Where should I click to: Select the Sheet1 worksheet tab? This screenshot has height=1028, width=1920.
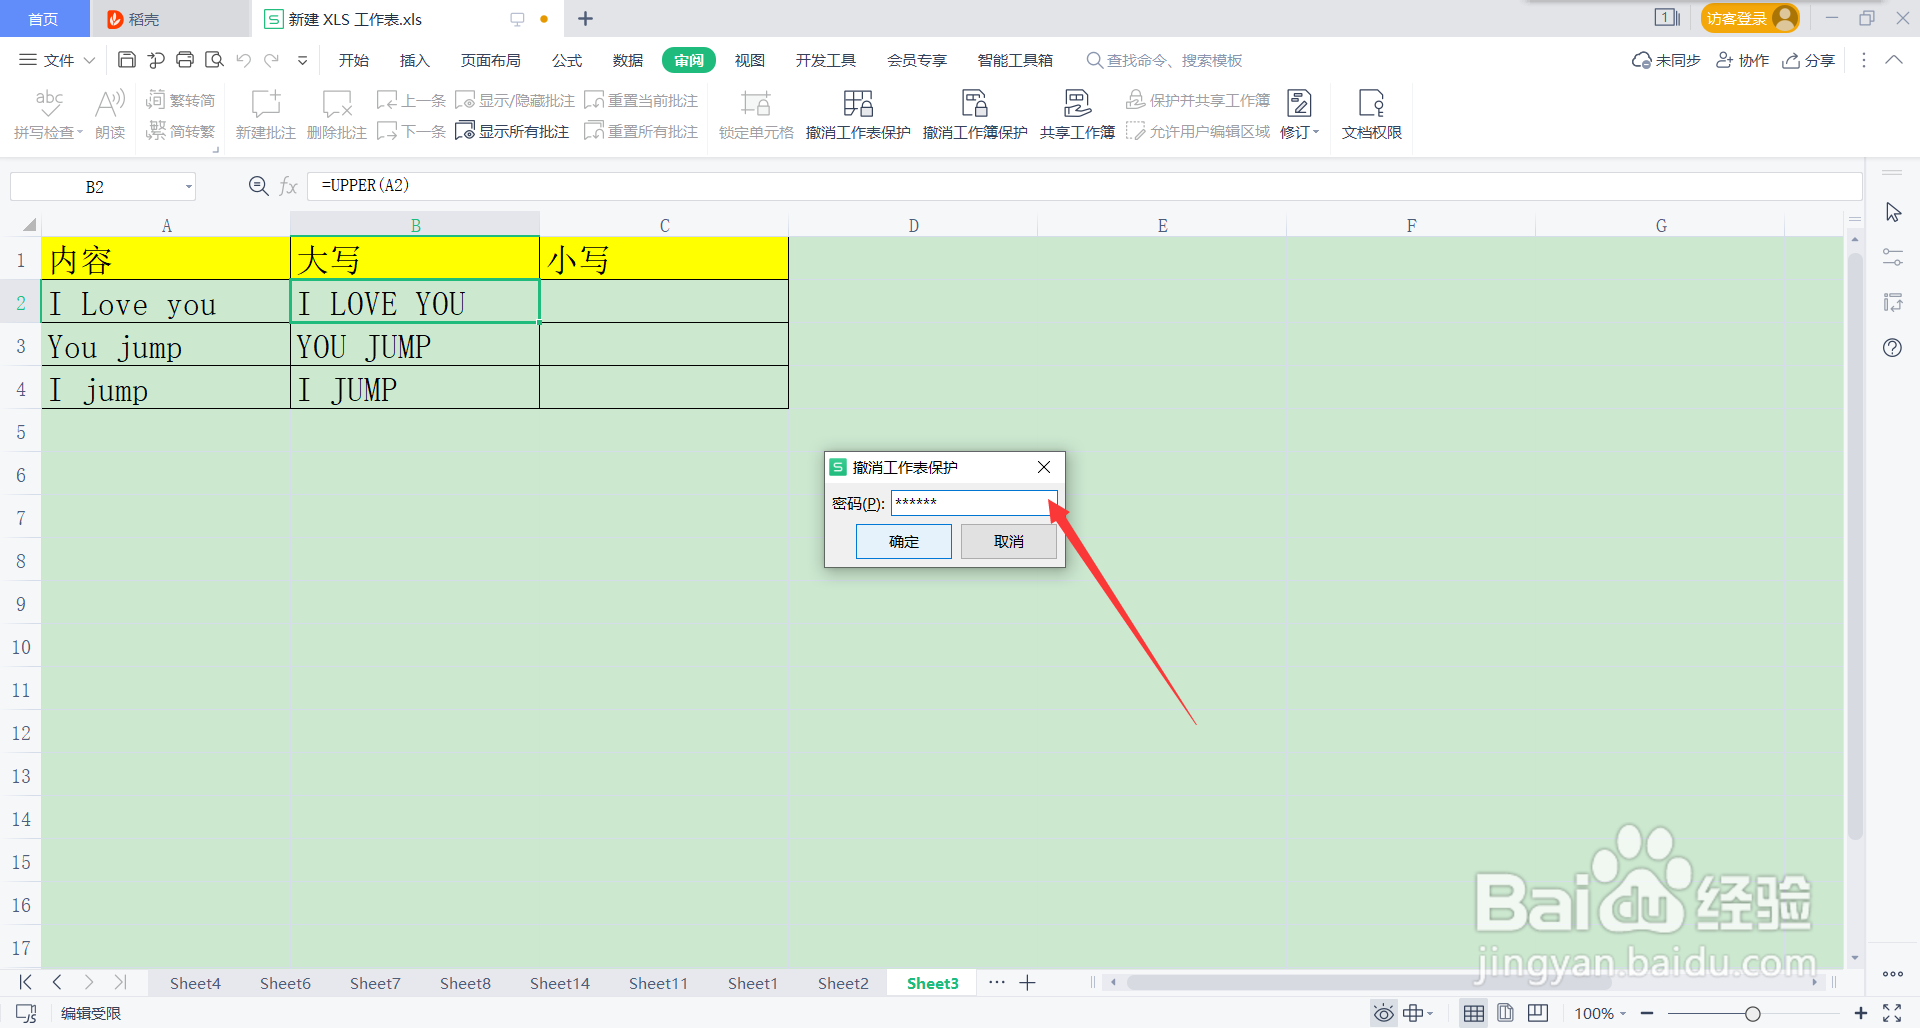click(x=752, y=983)
